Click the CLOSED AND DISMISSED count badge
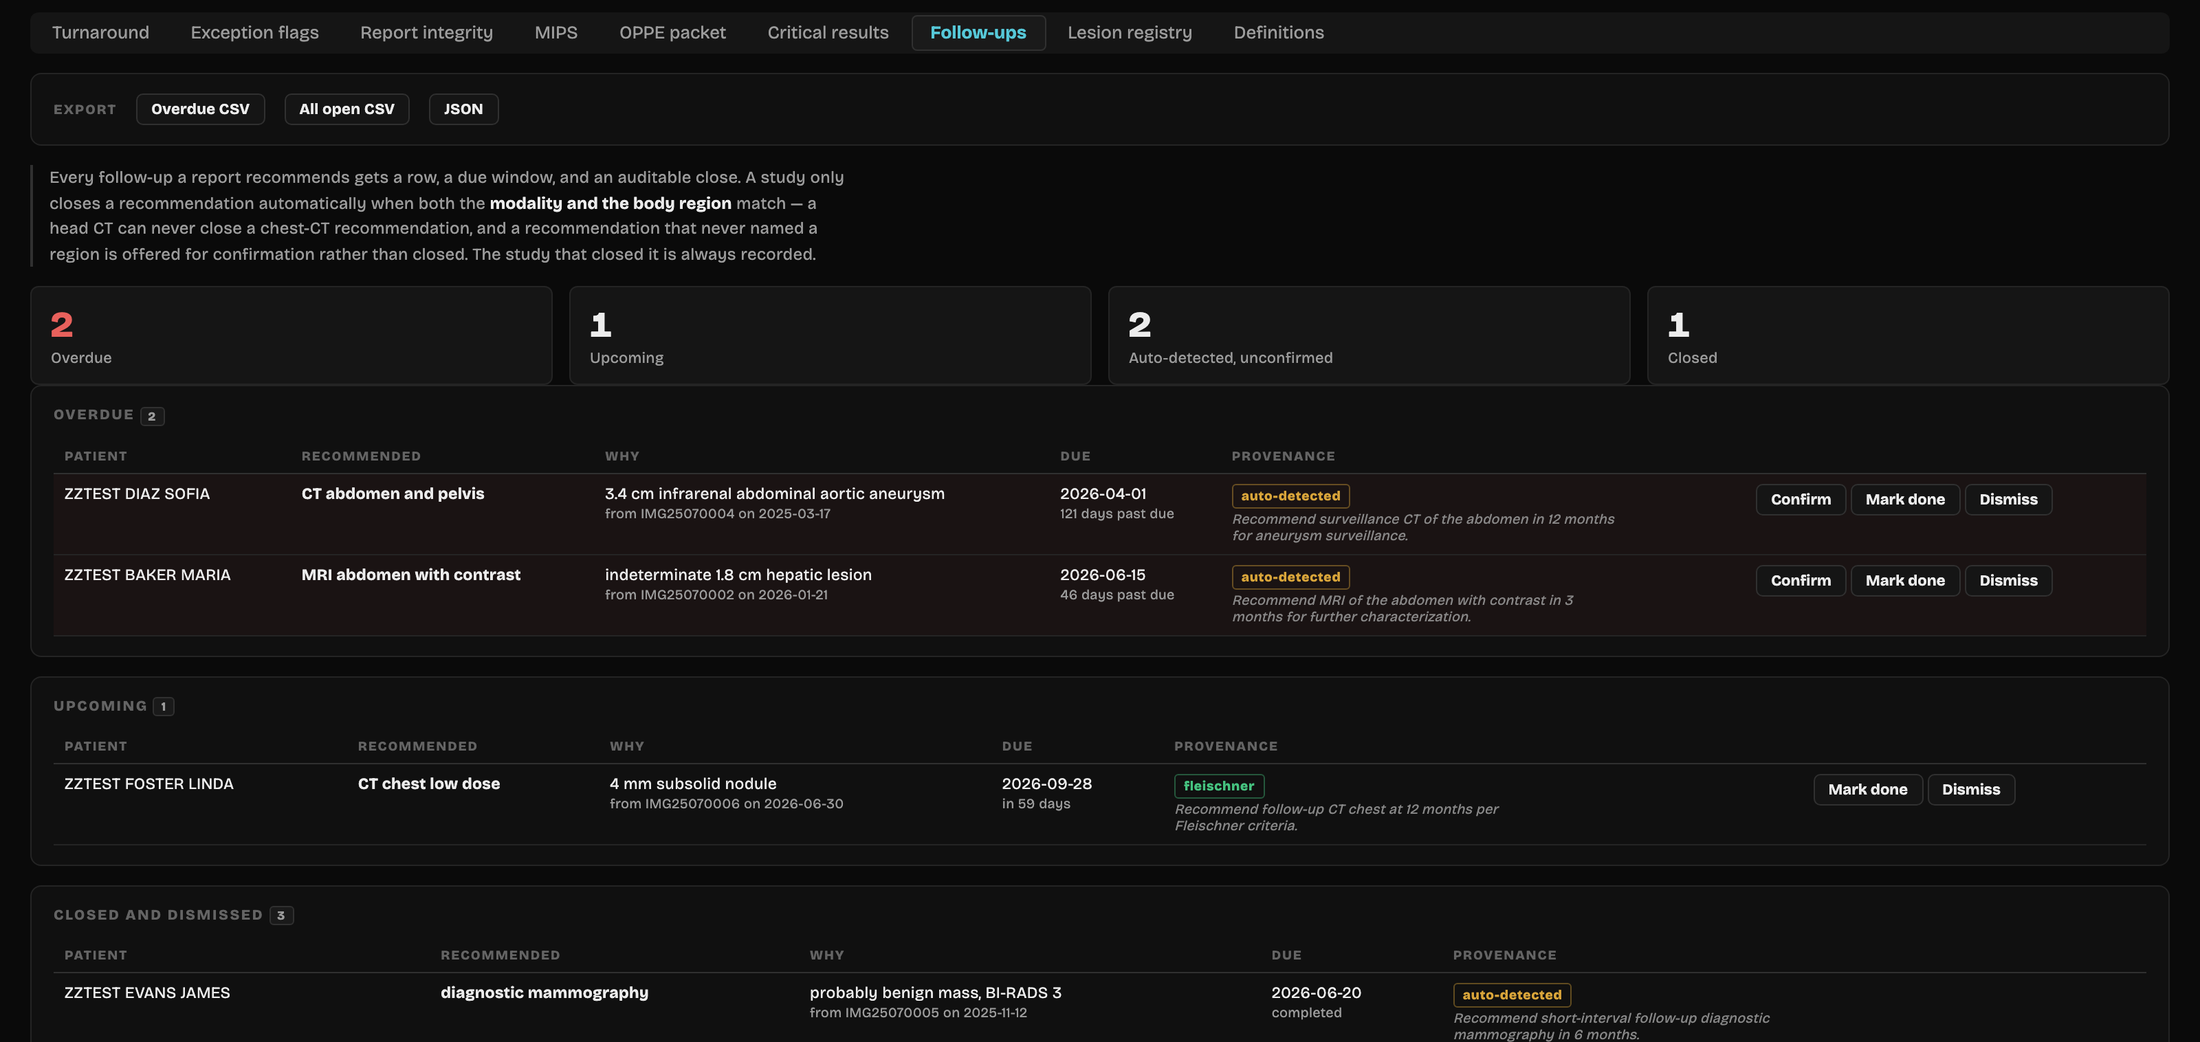 coord(281,916)
